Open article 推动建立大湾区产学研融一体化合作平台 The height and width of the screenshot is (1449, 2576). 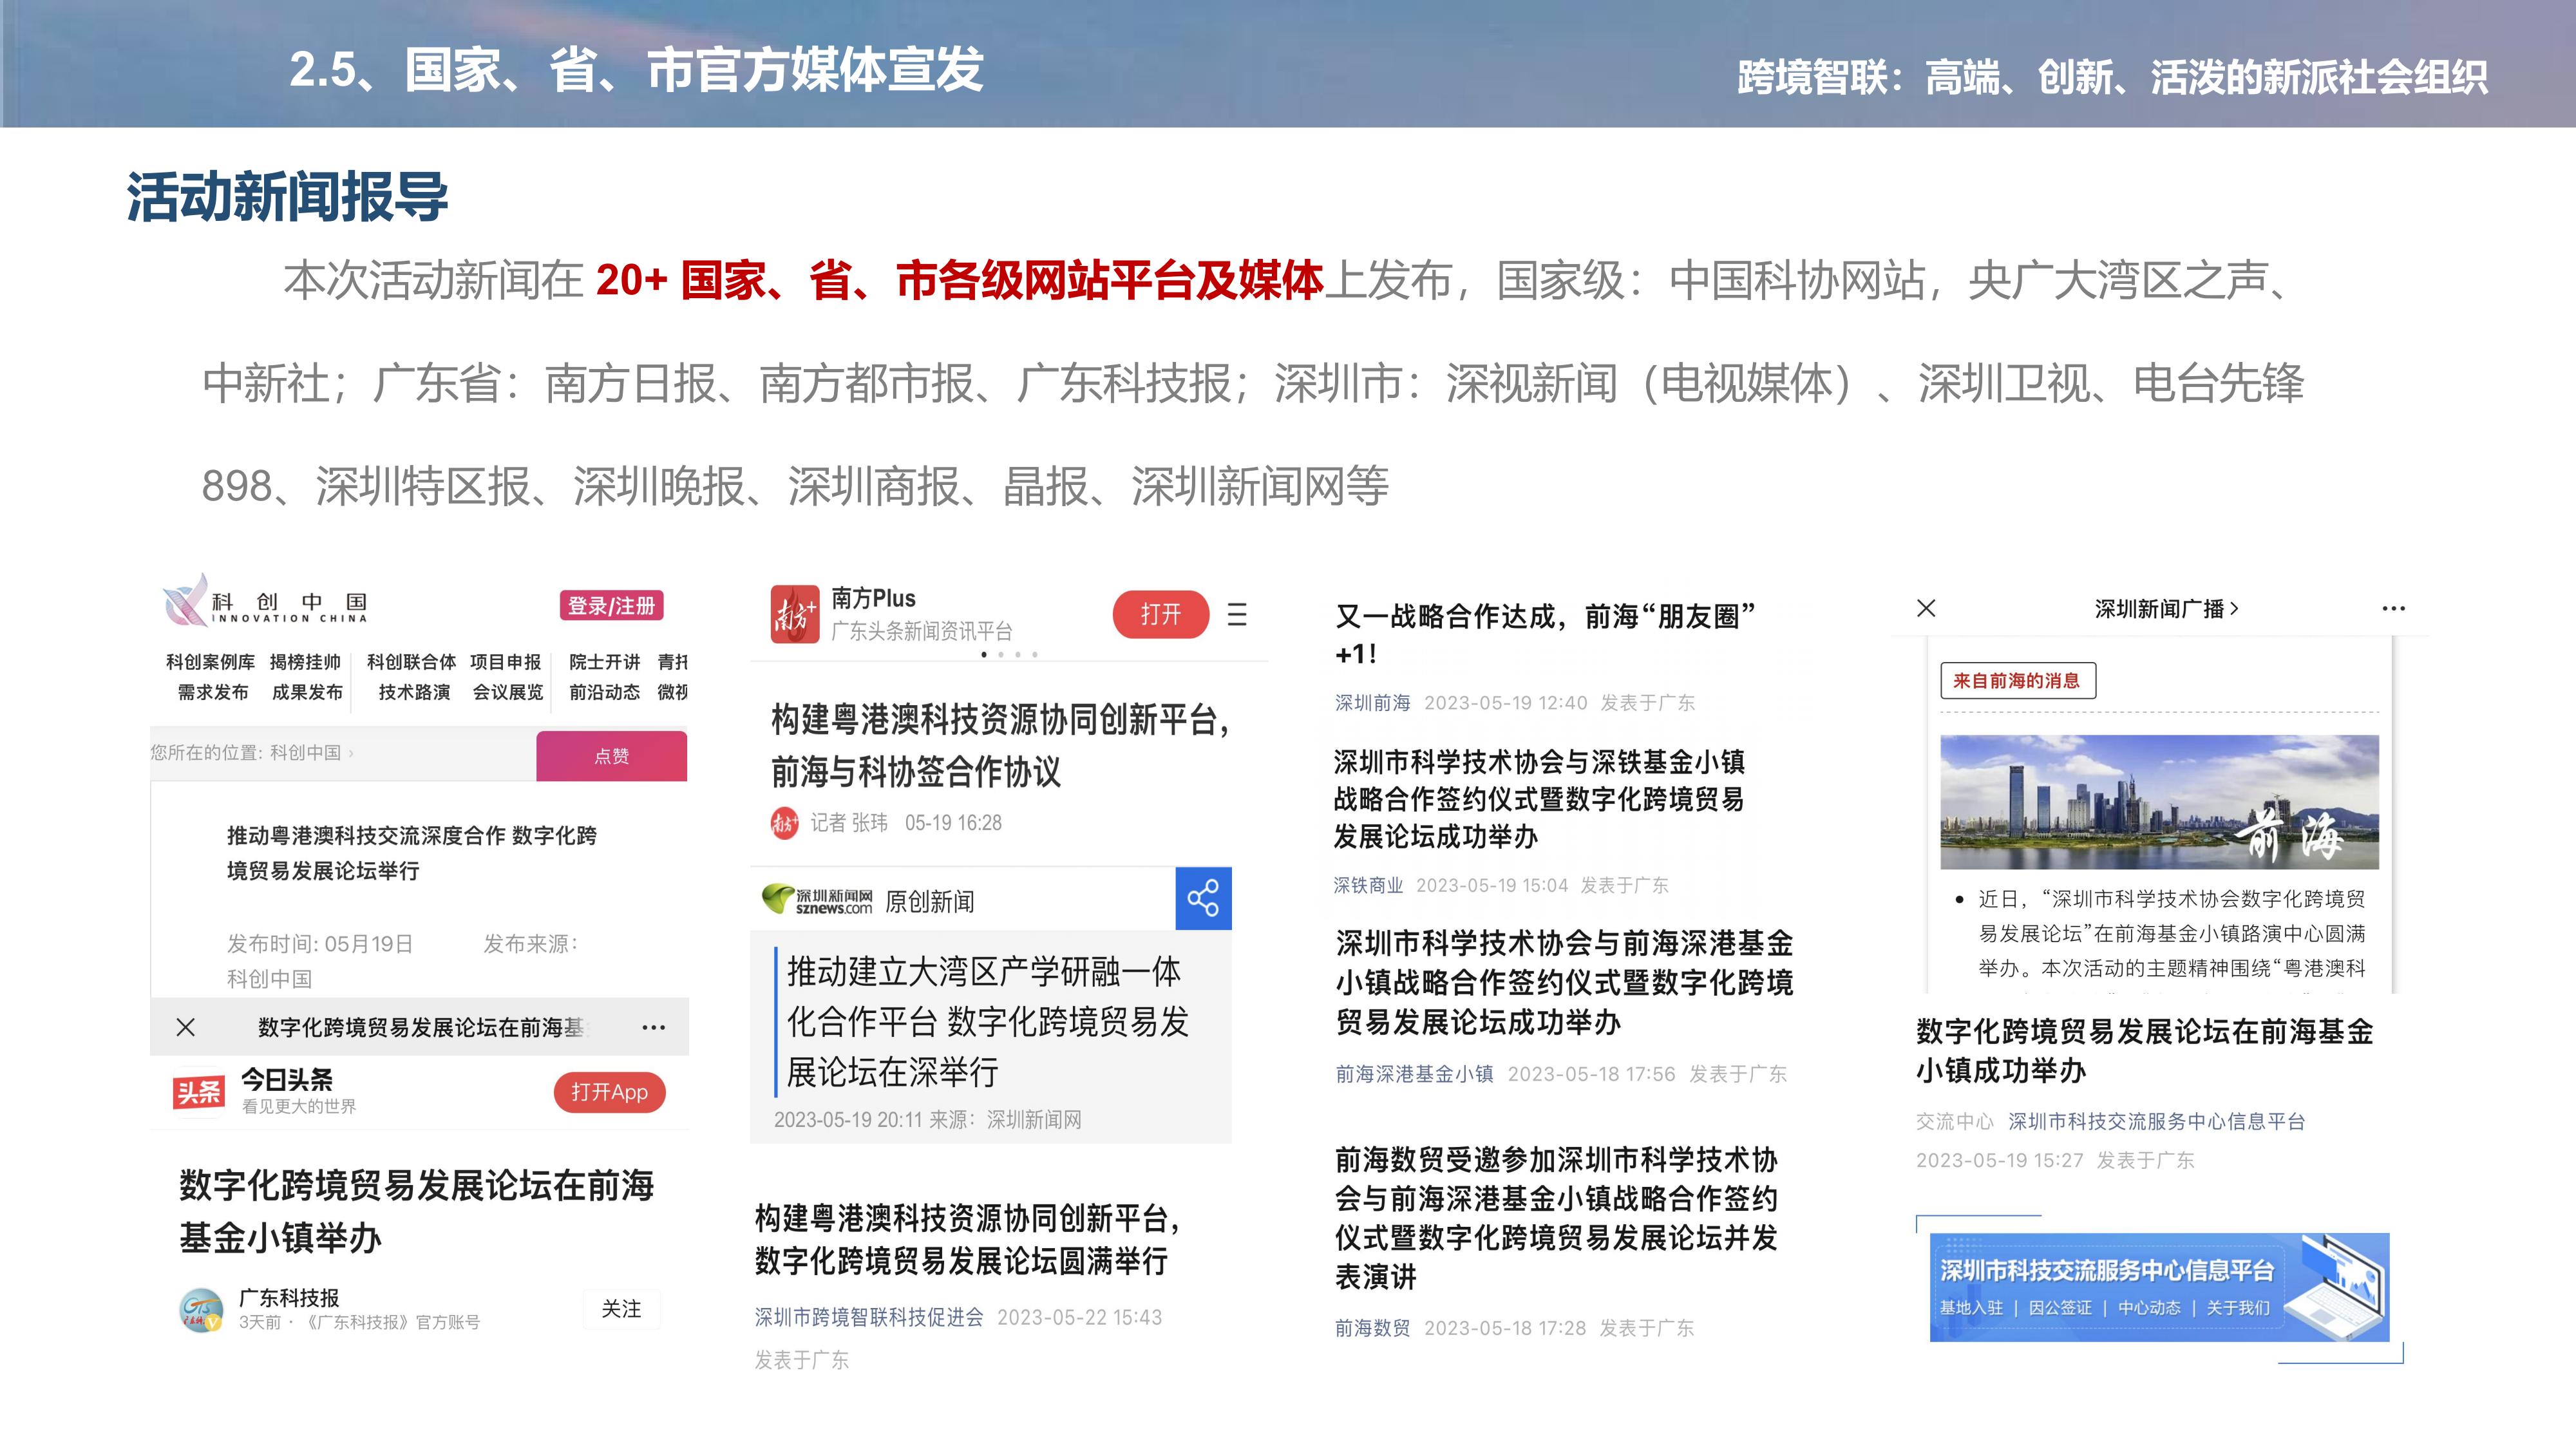(988, 1021)
